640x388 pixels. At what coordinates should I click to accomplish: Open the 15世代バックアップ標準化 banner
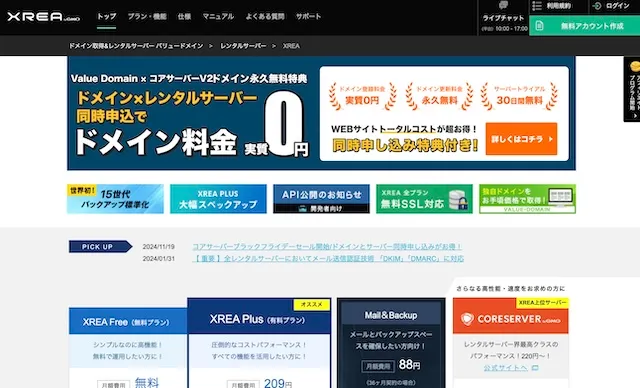point(115,199)
